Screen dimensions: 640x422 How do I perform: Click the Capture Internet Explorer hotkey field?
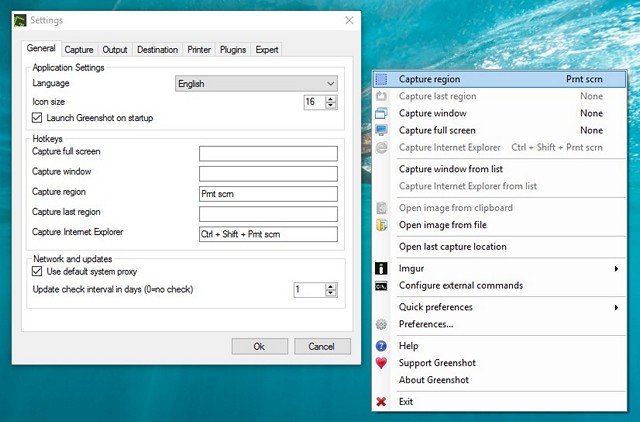[268, 234]
